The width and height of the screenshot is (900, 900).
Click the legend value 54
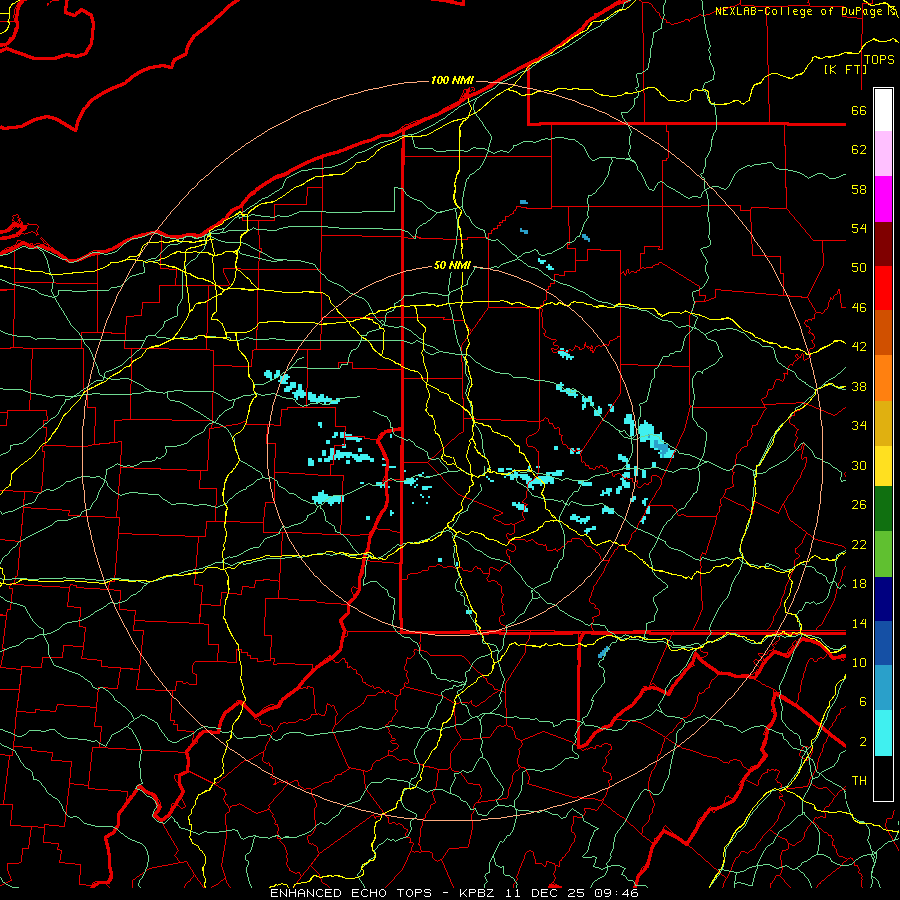pos(859,228)
